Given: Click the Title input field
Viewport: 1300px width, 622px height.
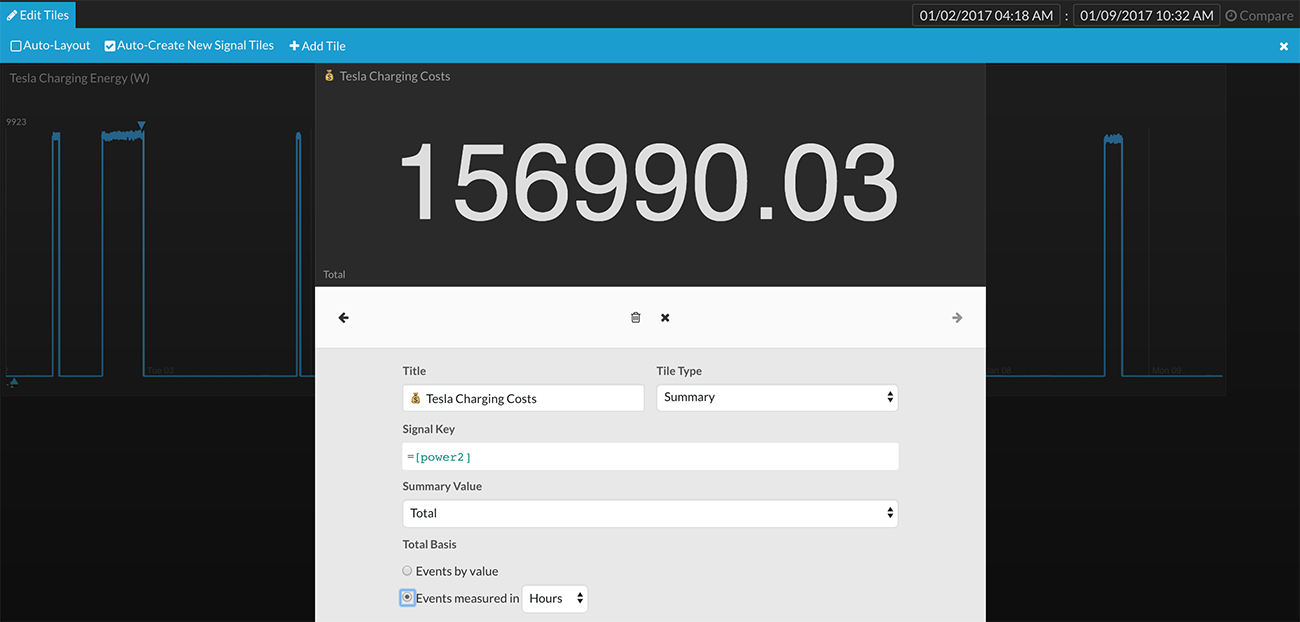Looking at the screenshot, I should 523,398.
